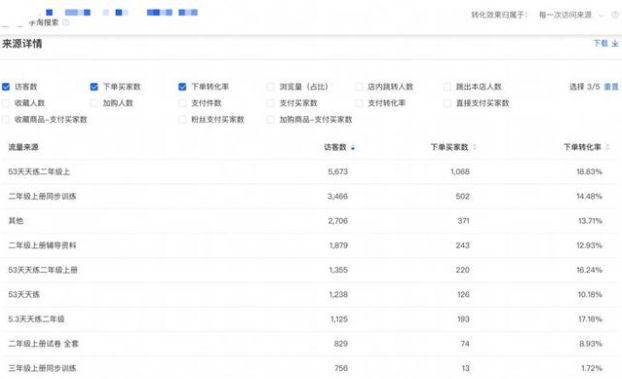Click the visitor count 2,706
The width and height of the screenshot is (622, 379).
click(338, 221)
